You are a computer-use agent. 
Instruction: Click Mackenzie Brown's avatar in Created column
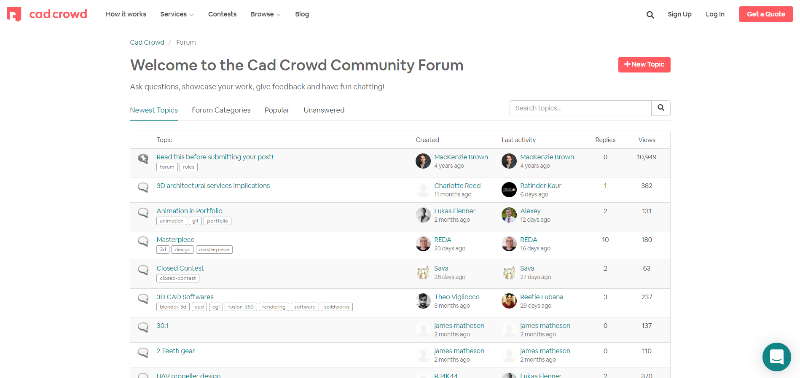tap(423, 161)
